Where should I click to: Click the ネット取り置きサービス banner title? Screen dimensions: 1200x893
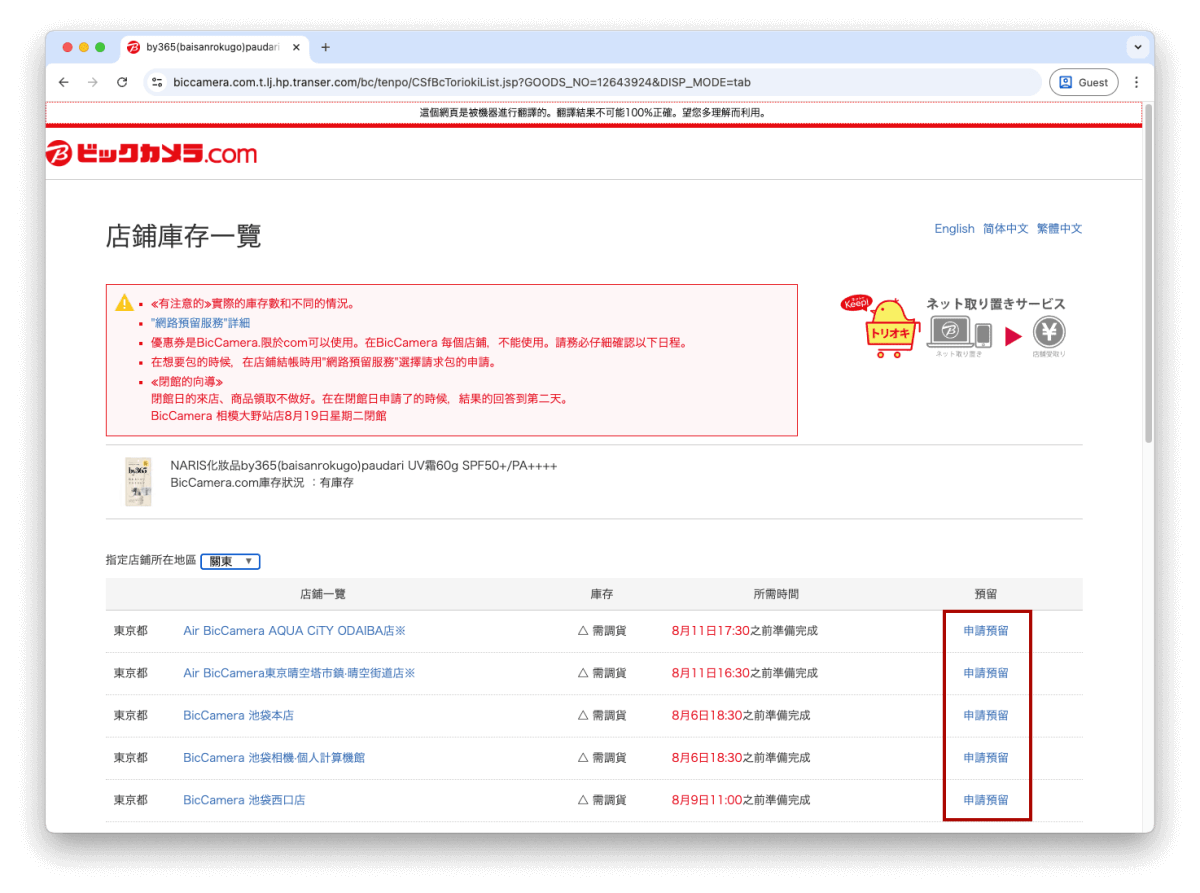[x=996, y=304]
